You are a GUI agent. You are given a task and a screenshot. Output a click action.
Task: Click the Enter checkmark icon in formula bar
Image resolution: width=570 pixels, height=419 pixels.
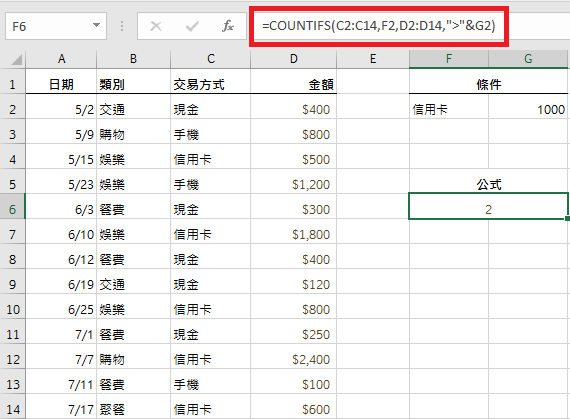192,26
